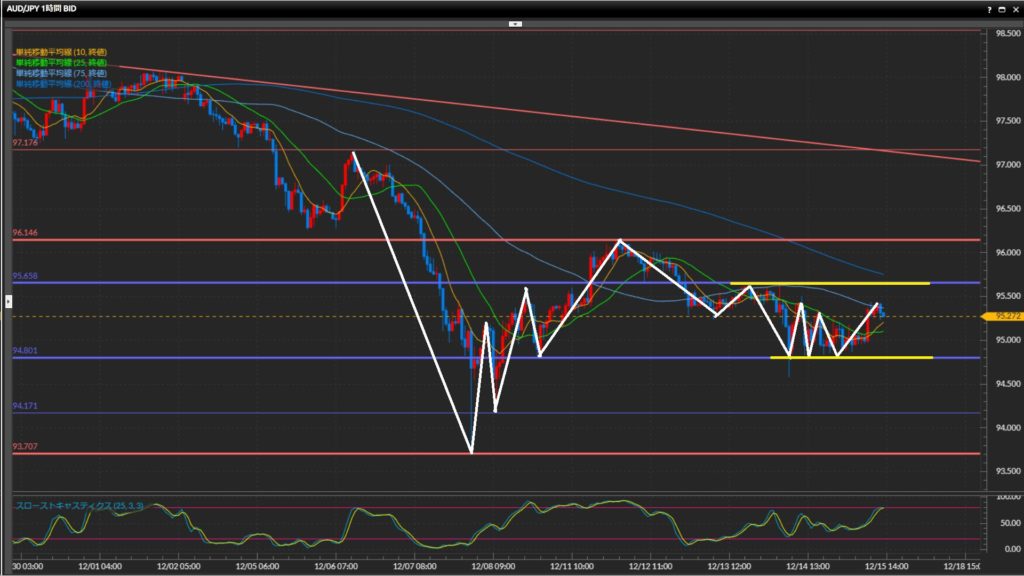
Task: Close the AUD/JPY chart window
Action: 1014,8
